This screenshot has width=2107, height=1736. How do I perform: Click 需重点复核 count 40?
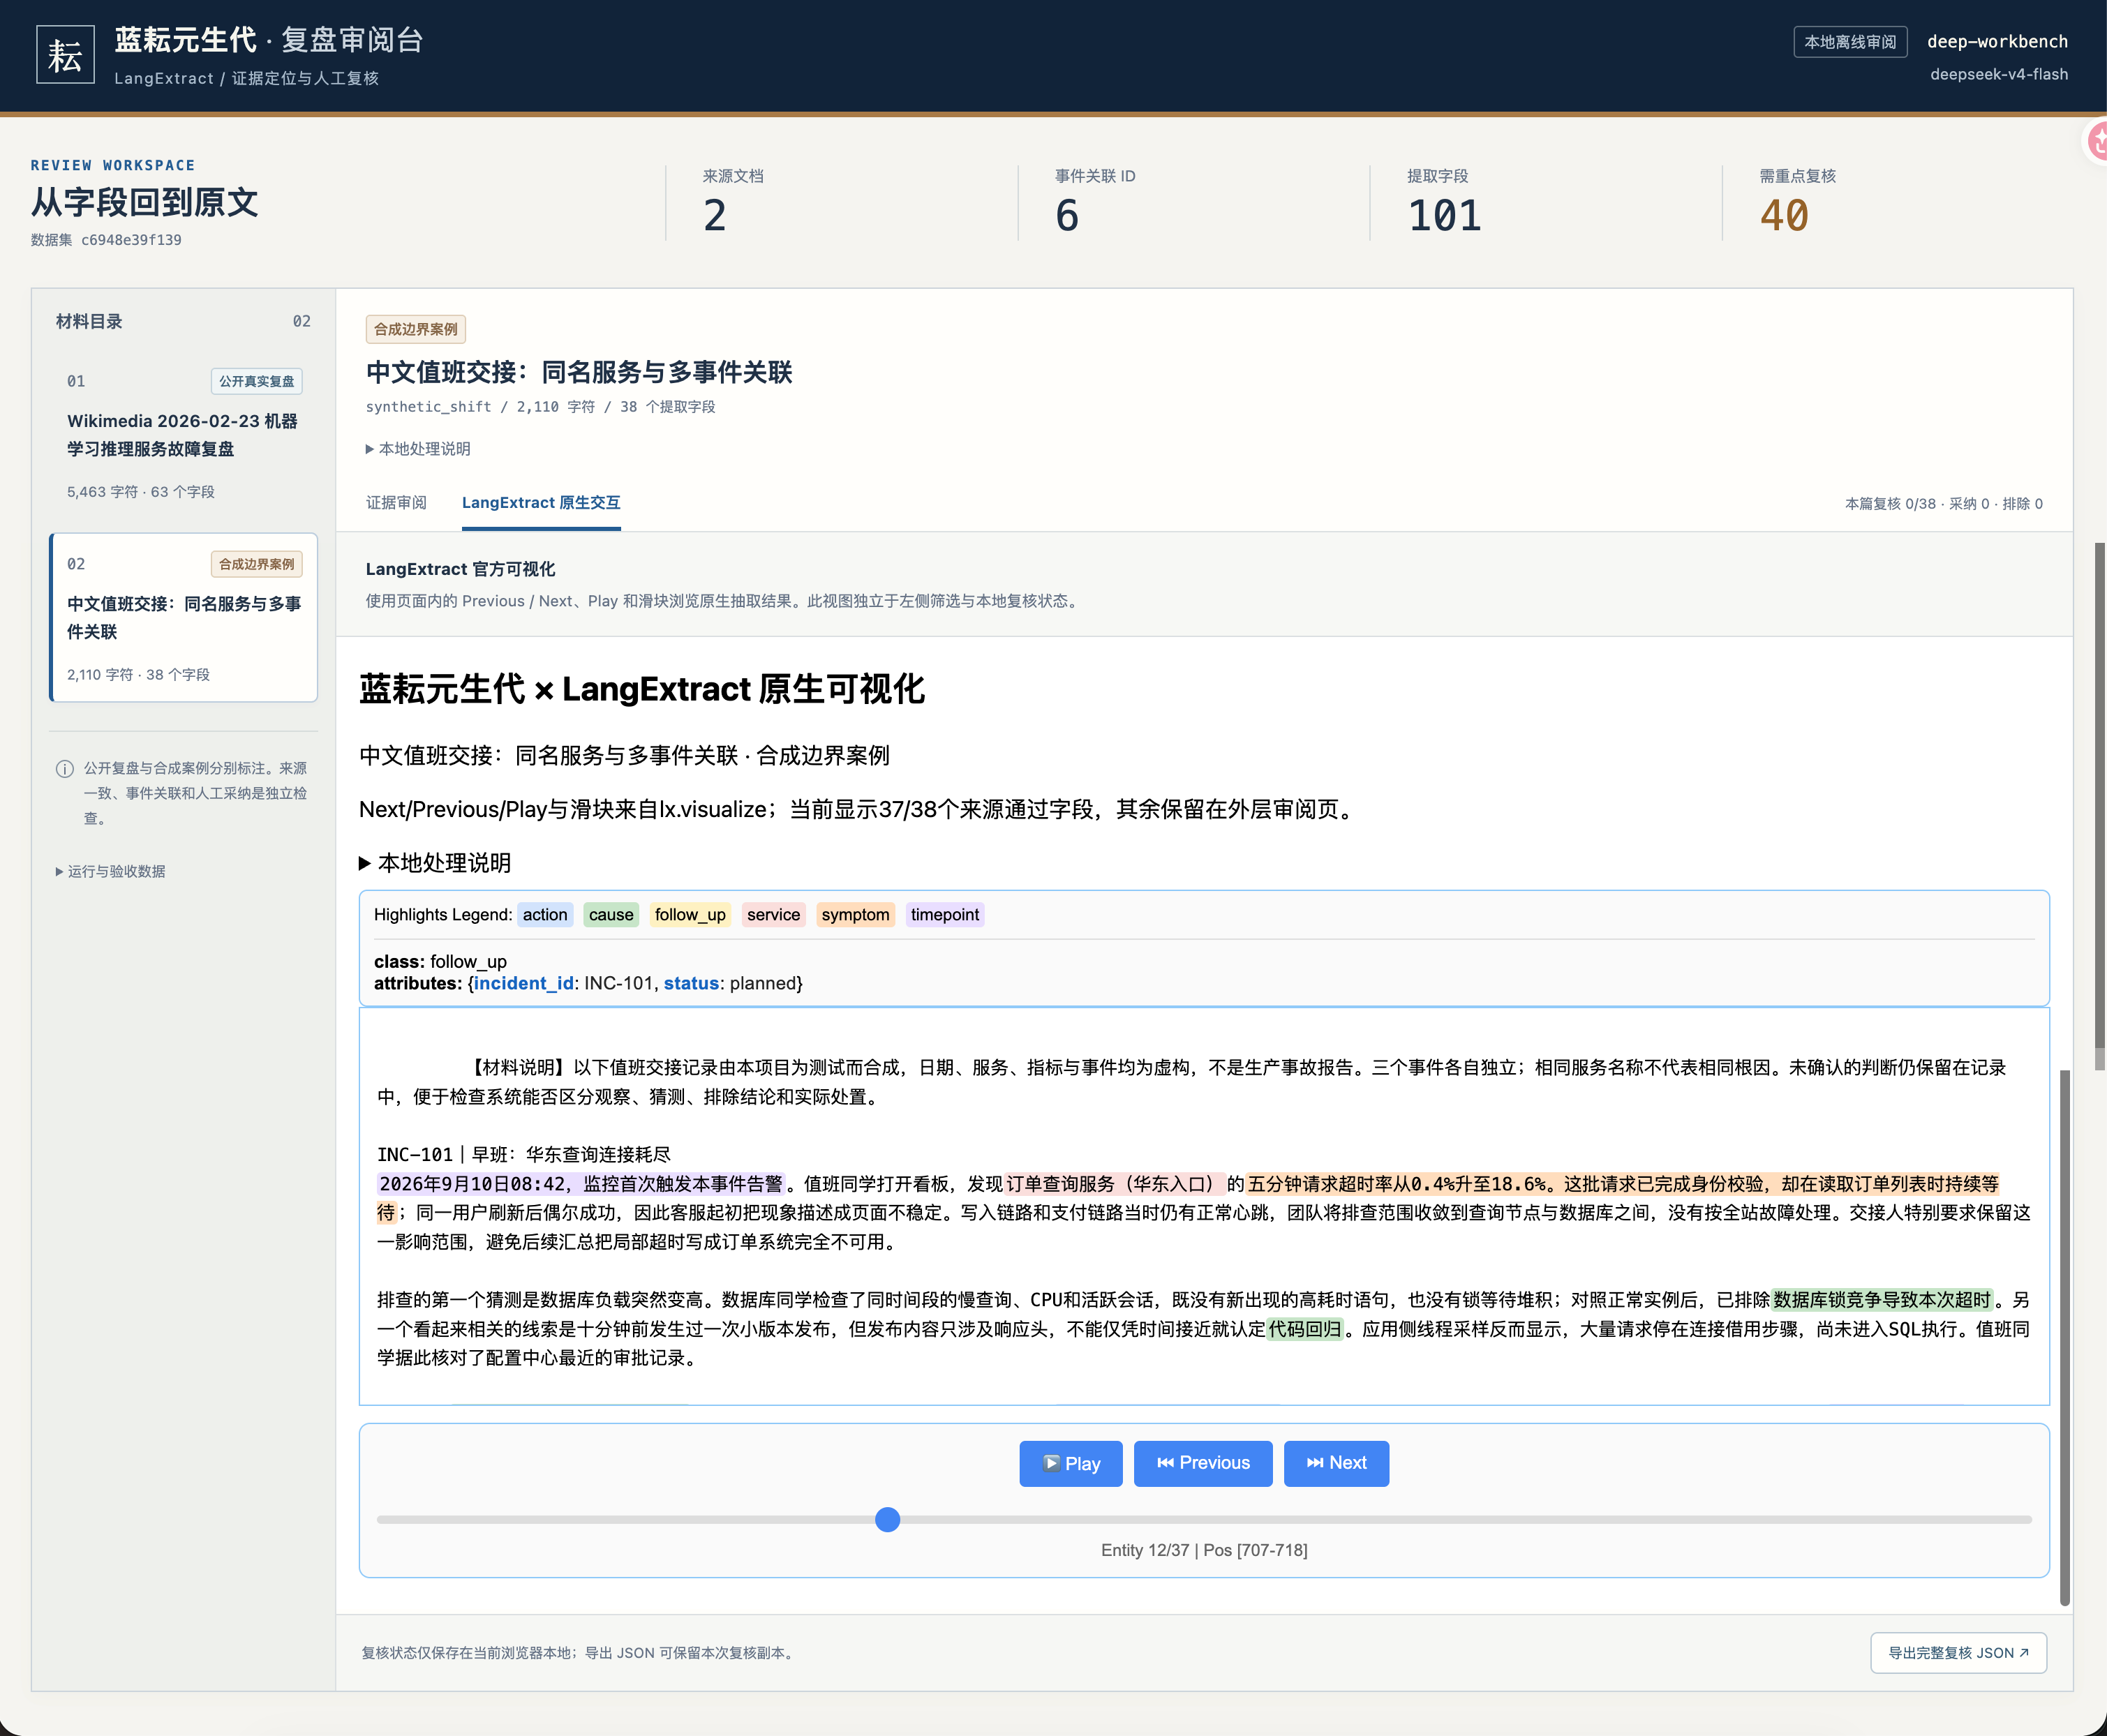1784,216
